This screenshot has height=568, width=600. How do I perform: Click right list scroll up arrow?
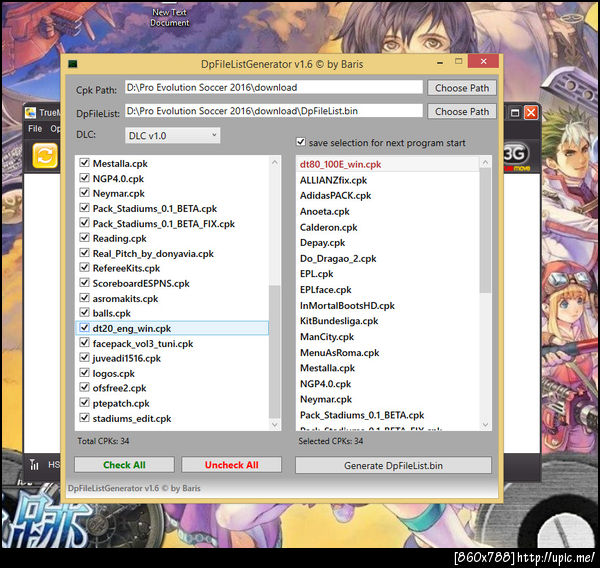485,163
